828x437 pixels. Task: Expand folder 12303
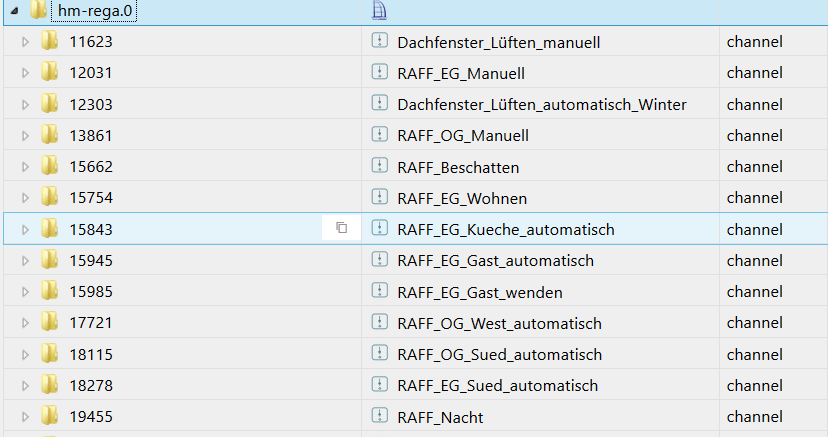pyautogui.click(x=26, y=104)
